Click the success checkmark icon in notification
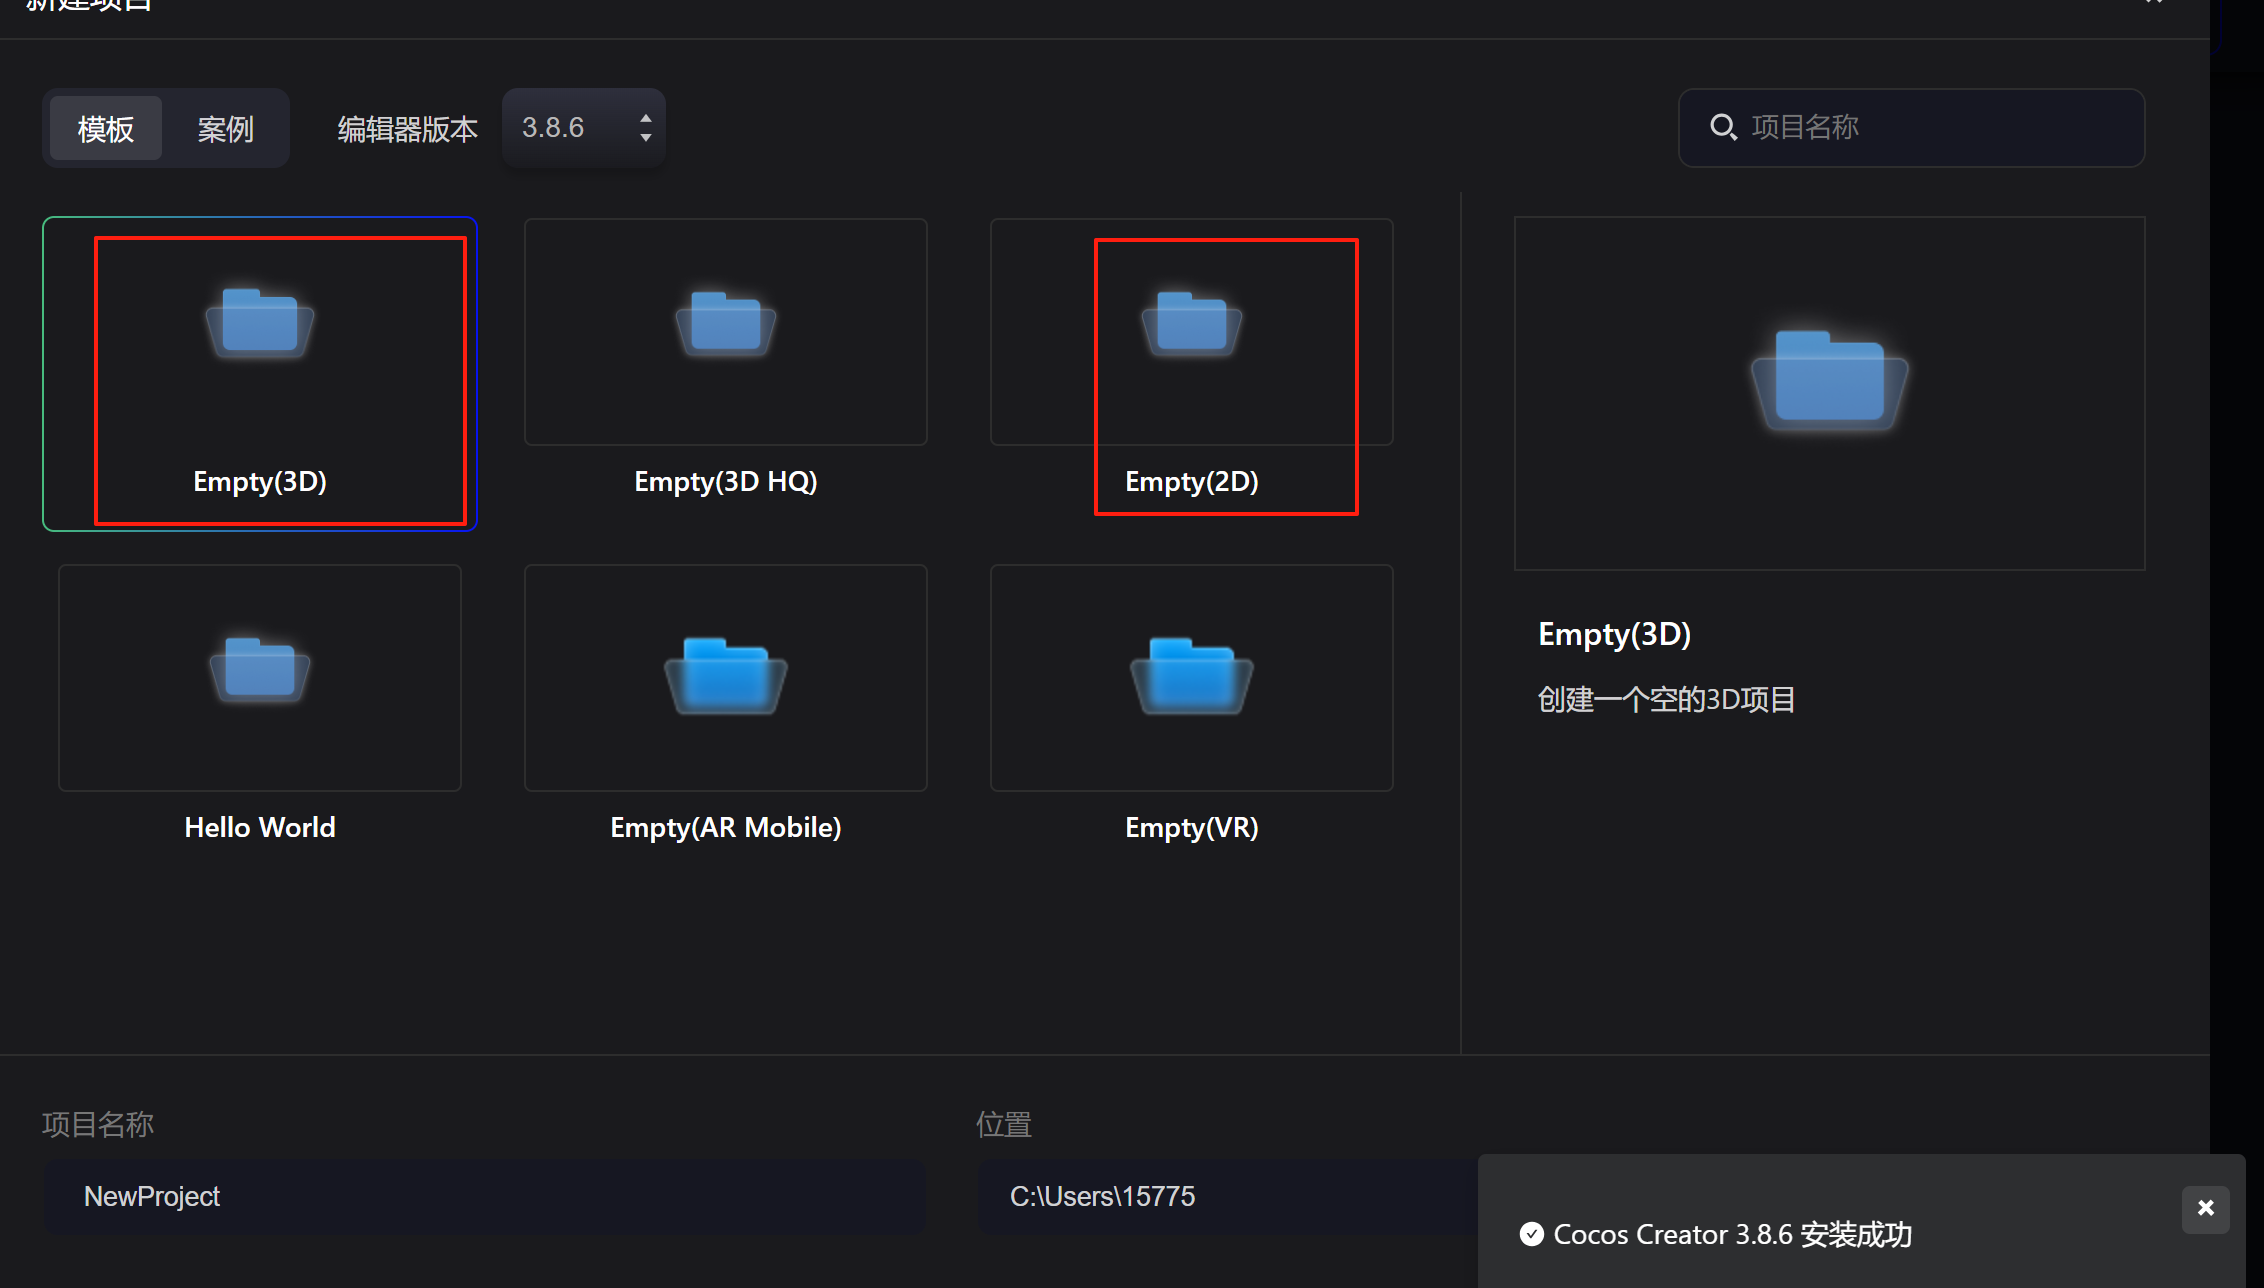The width and height of the screenshot is (2264, 1288). pos(1531,1234)
